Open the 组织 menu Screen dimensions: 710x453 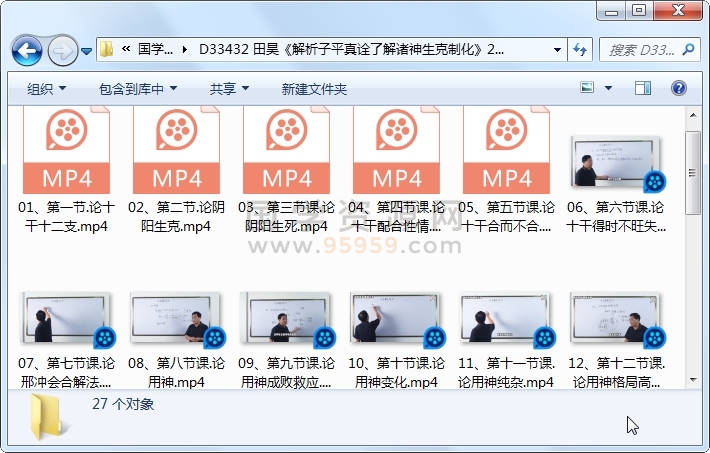46,89
